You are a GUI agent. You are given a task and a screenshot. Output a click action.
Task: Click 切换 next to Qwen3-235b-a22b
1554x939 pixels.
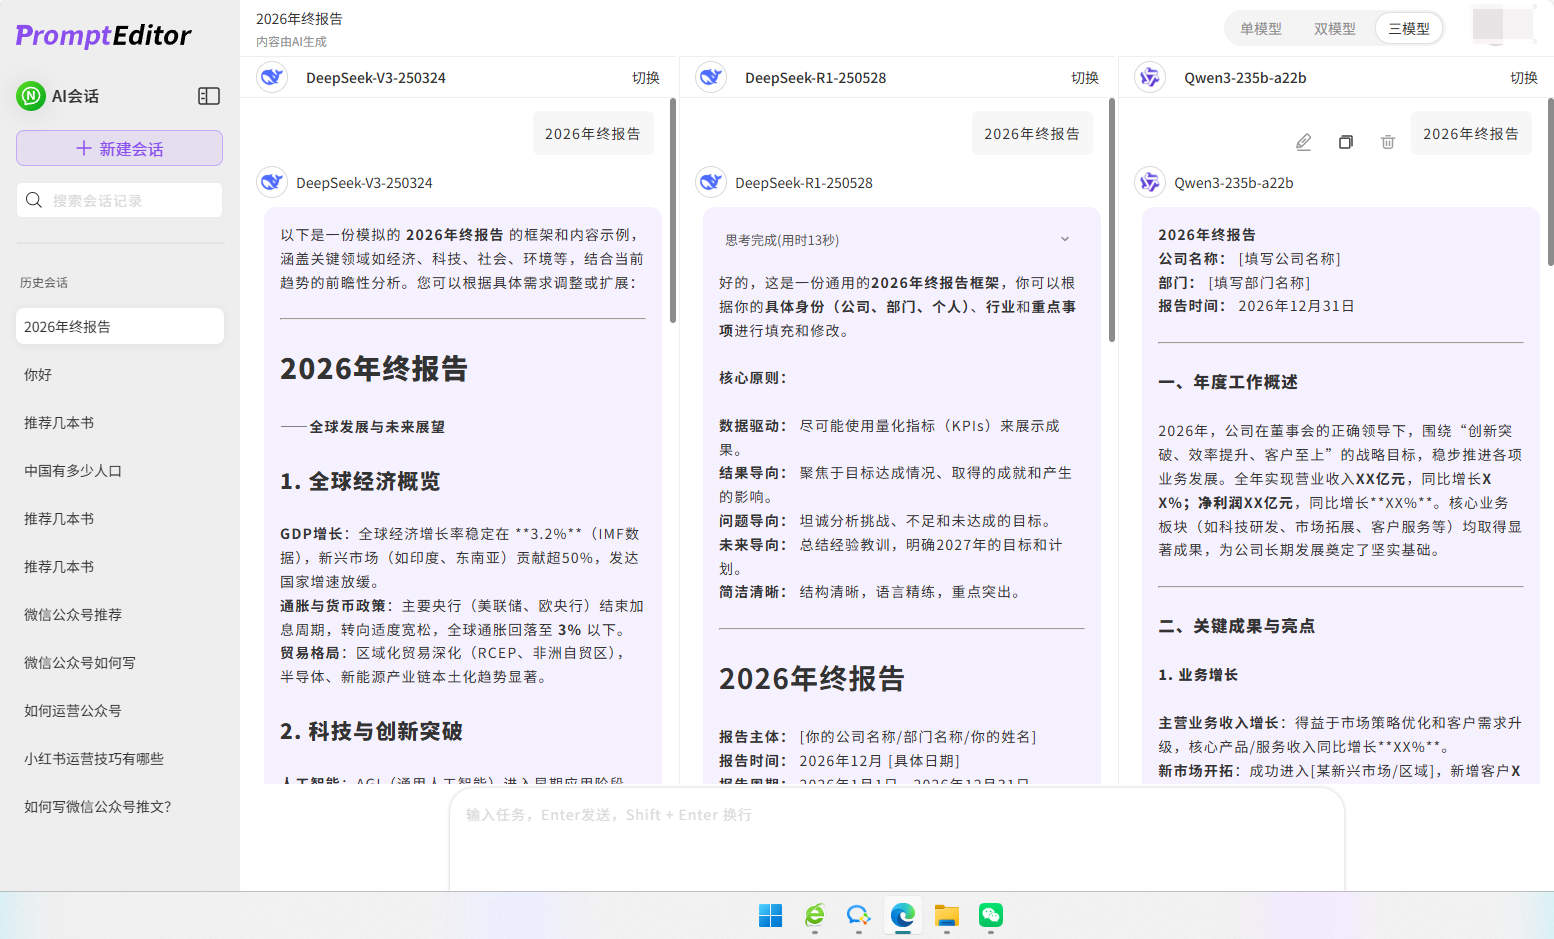click(x=1524, y=77)
